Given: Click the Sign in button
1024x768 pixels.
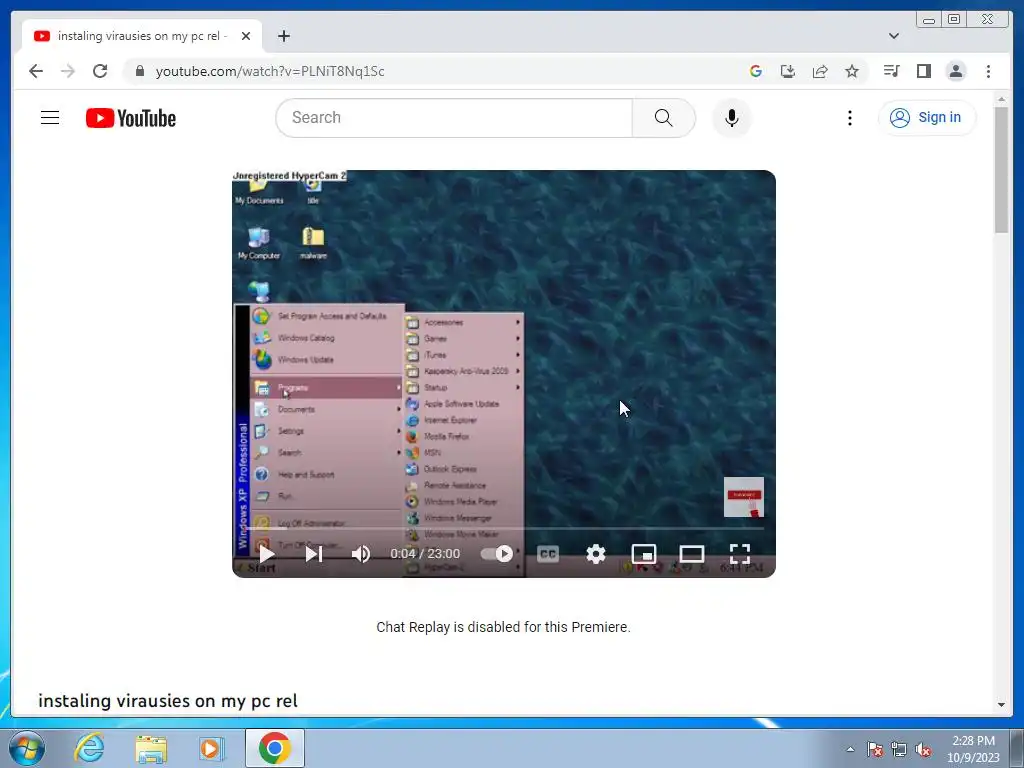Looking at the screenshot, I should [927, 118].
